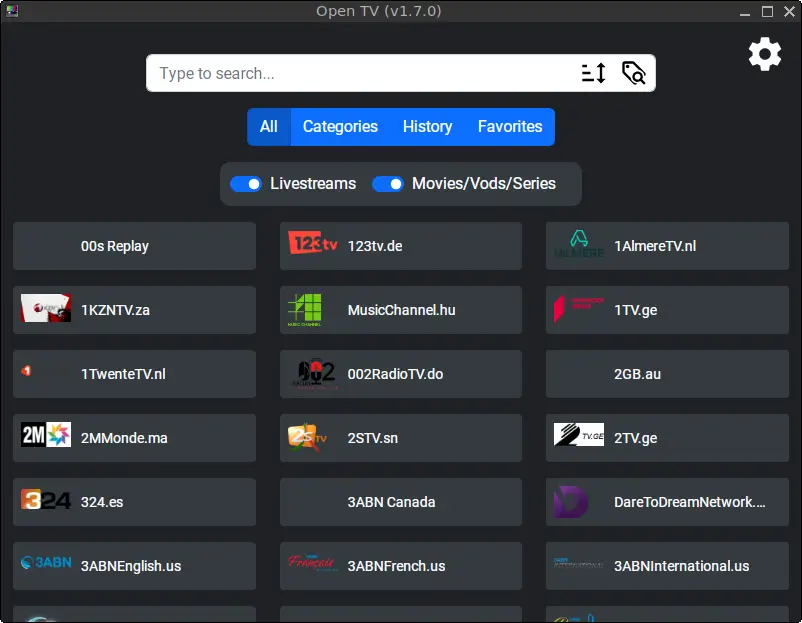Click the 1TwenteTV.nl small red logo
The height and width of the screenshot is (623, 802).
(x=26, y=370)
